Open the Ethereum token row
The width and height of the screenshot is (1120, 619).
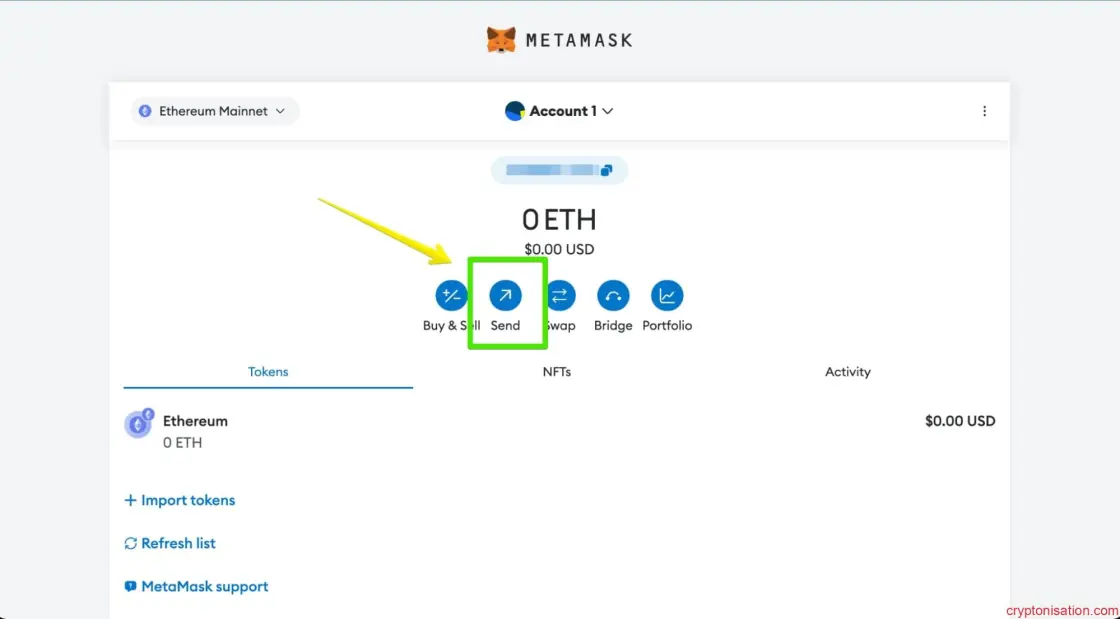(559, 431)
